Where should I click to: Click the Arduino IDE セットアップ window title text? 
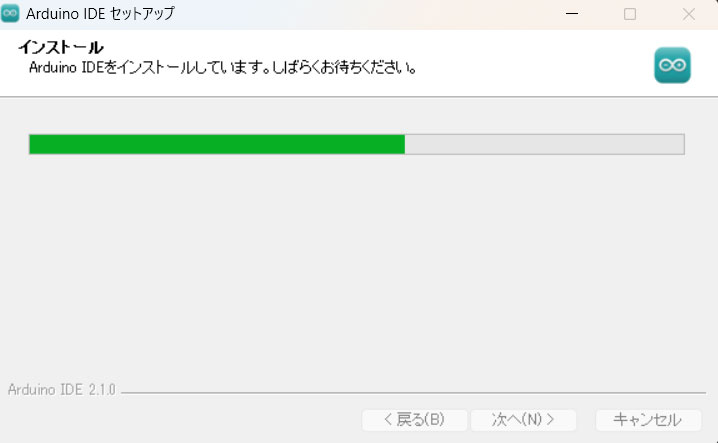[100, 14]
